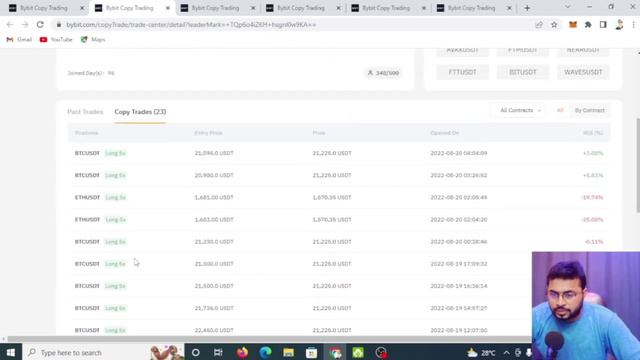
Task: Click the 348/500 followers count
Action: 383,73
